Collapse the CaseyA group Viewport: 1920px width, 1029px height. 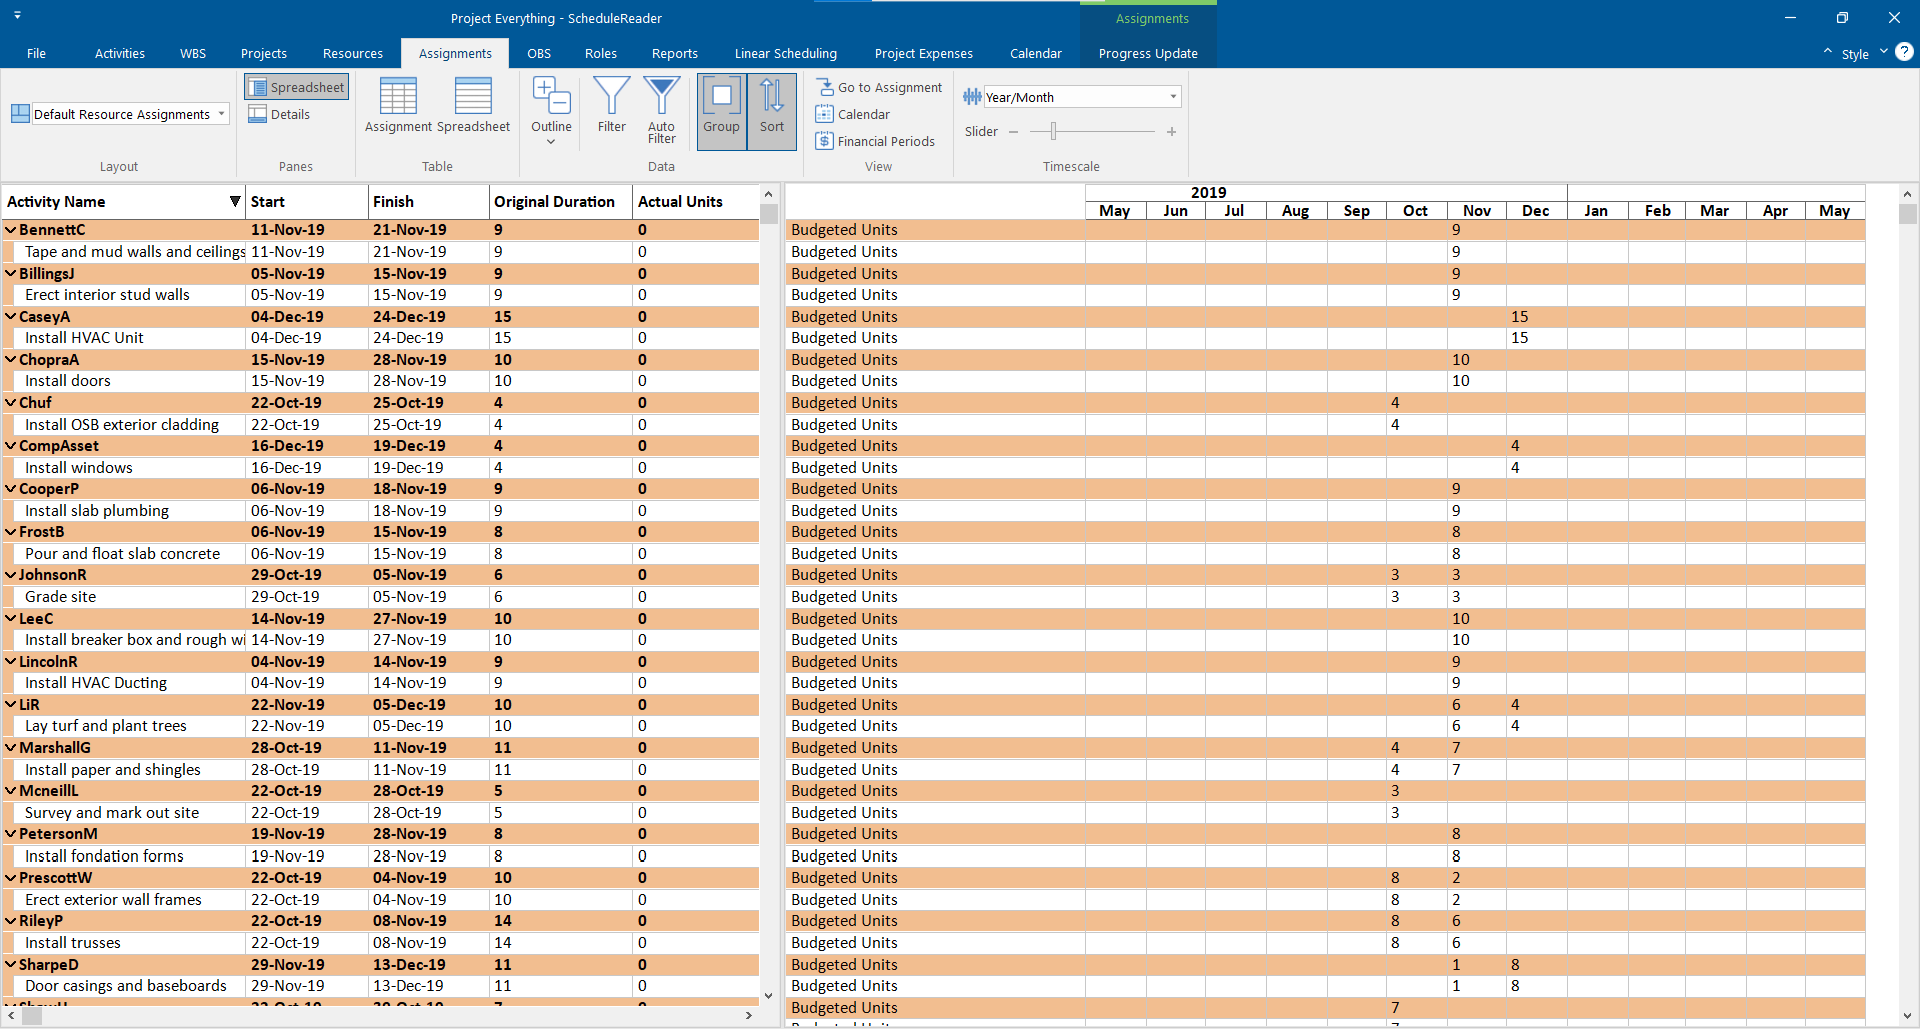tap(11, 316)
